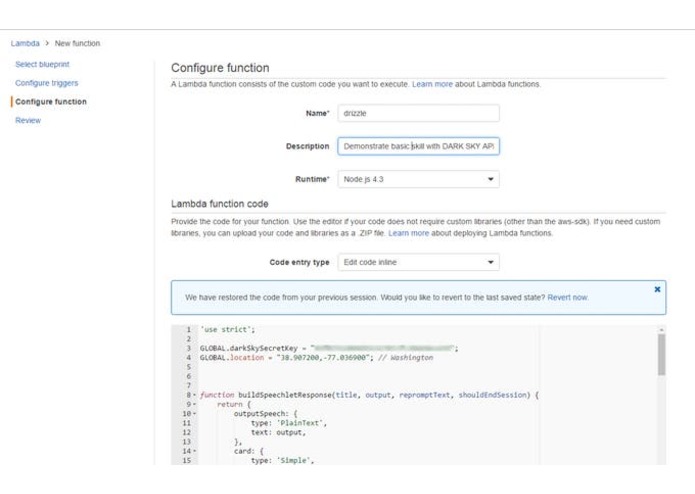Click the Revert now link
This screenshot has width=695, height=494.
568,297
